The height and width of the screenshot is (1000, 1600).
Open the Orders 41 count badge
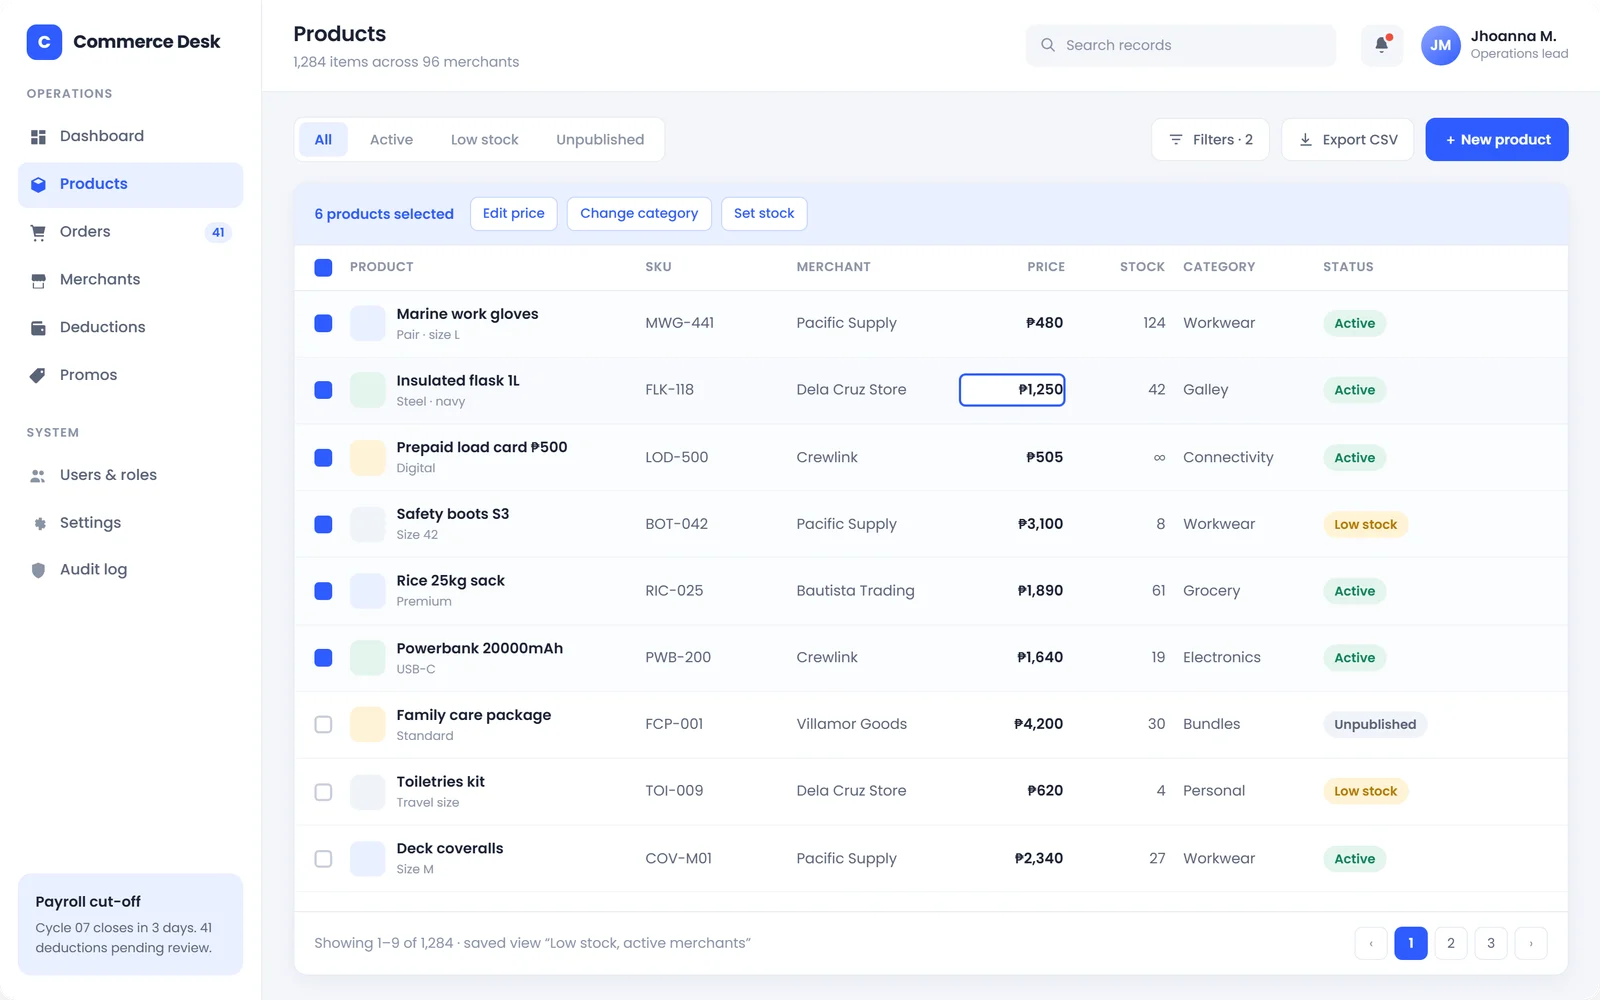tap(218, 232)
